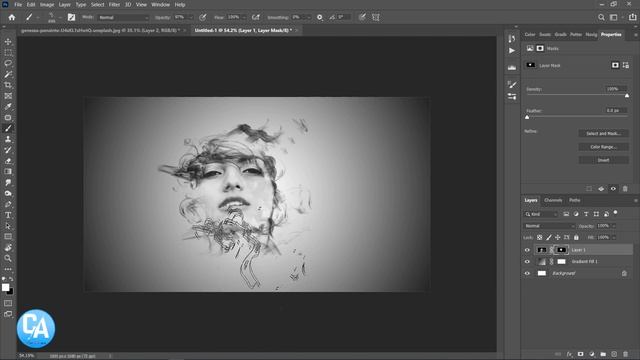The image size is (640, 360).
Task: Select the Brush tool in toolbox
Action: coord(8,128)
